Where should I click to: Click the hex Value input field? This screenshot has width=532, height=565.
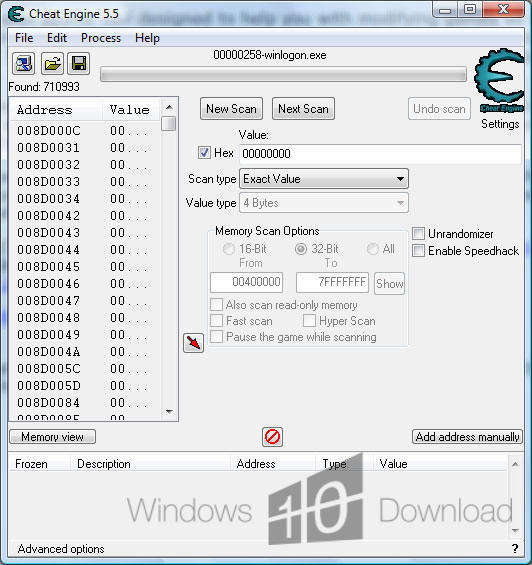[x=380, y=154]
